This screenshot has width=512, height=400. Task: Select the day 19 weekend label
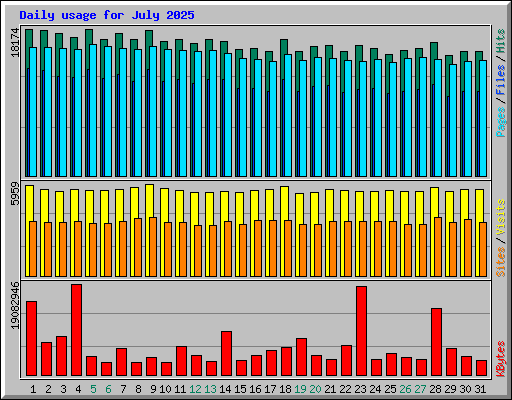(300, 389)
